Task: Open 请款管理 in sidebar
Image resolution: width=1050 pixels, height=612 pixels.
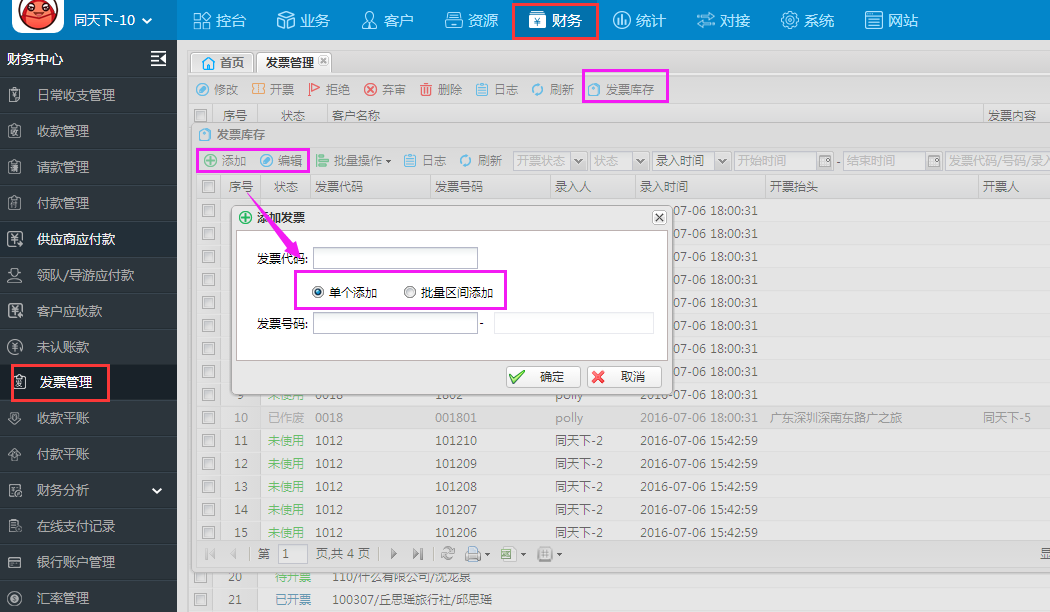Action: (x=88, y=167)
